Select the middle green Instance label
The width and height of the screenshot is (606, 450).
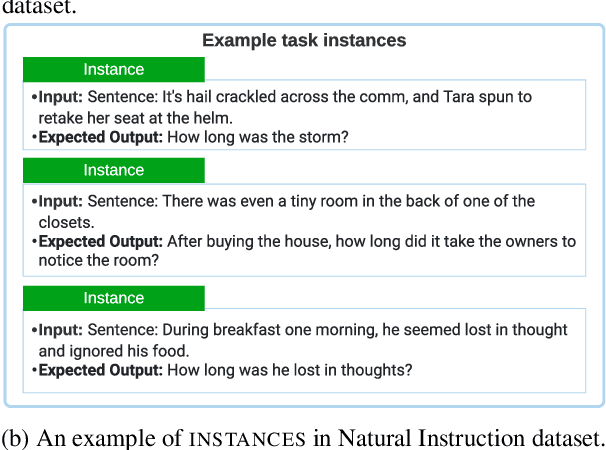click(113, 170)
